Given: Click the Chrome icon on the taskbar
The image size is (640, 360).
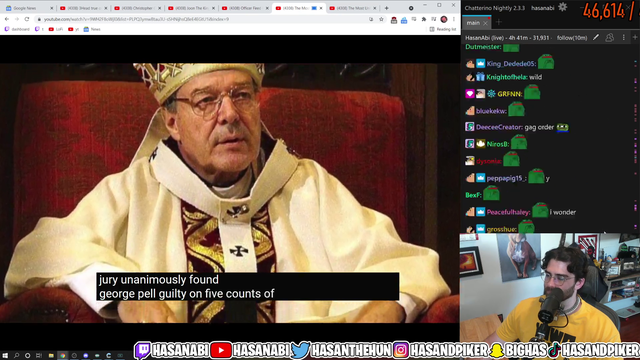Looking at the screenshot, I should pos(62,356).
